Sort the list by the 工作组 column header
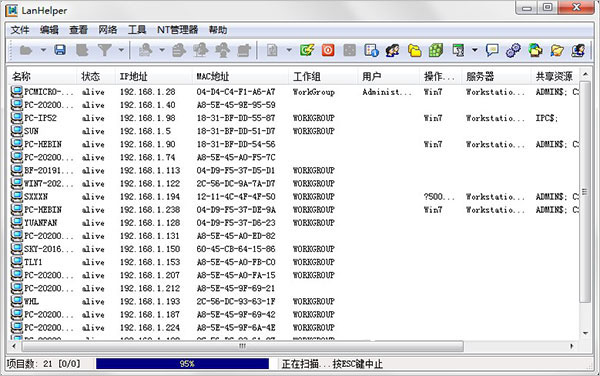Screen dimensions: 600x376 pos(324,77)
